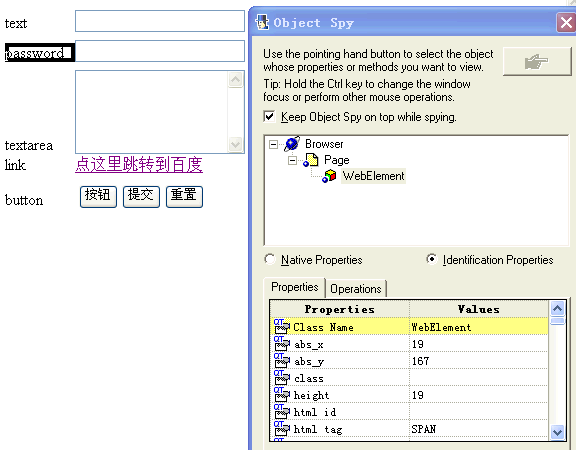The height and width of the screenshot is (450, 576).
Task: Switch to the Operations tab
Action: point(356,289)
